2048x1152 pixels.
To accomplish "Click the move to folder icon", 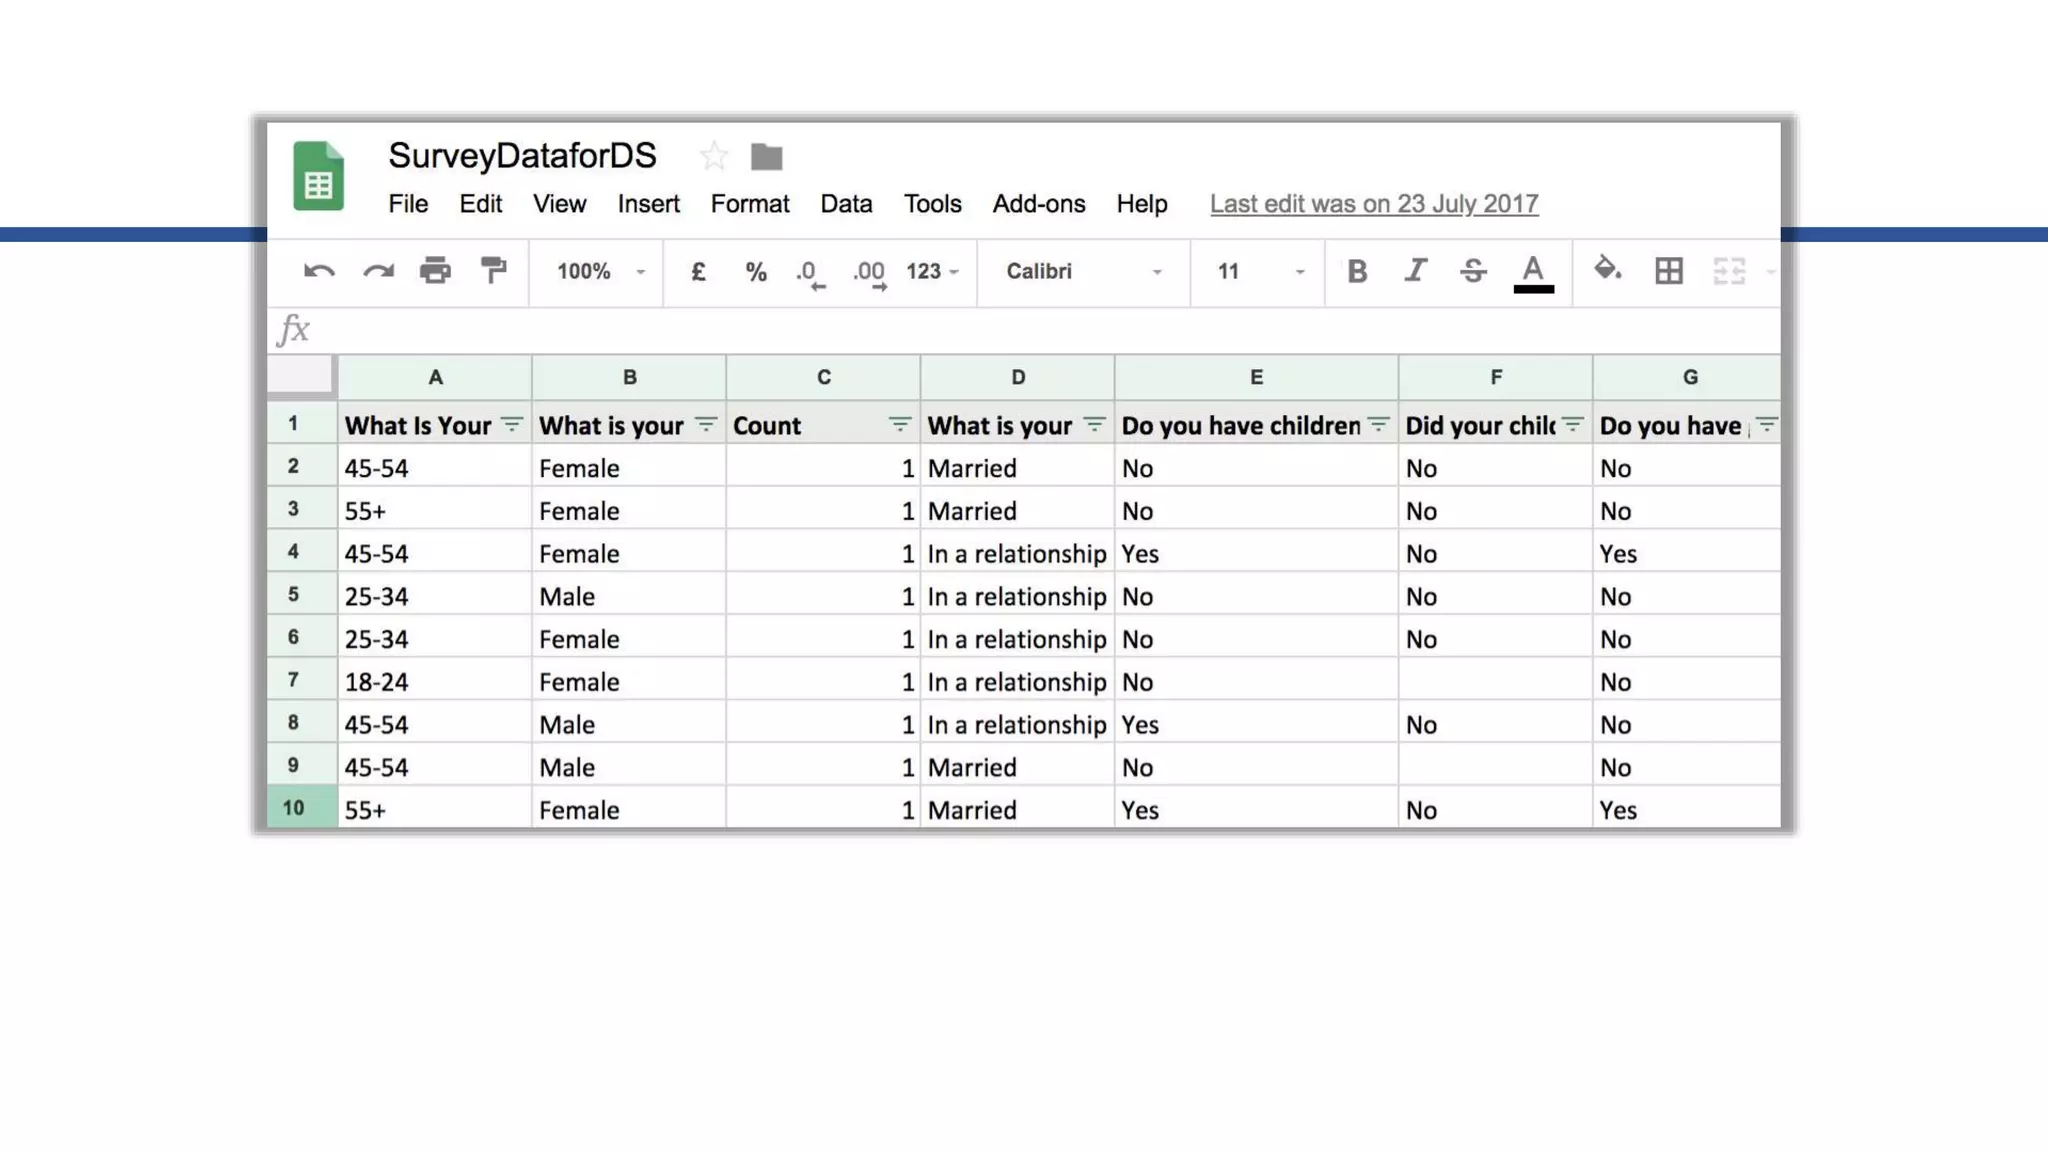I will click(767, 156).
